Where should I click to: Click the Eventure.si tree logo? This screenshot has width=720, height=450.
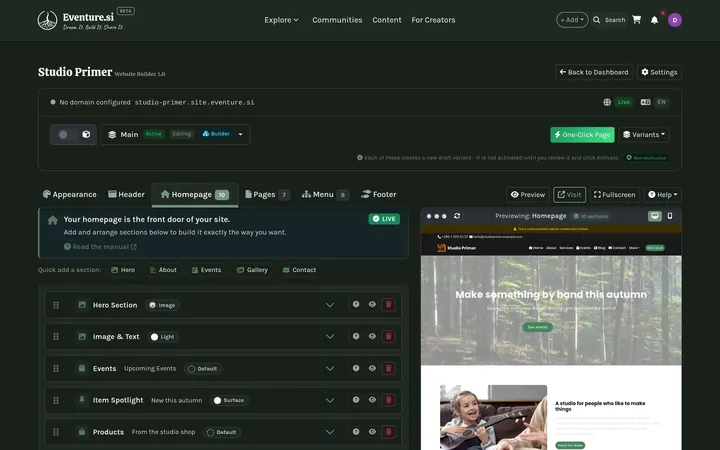pos(47,20)
